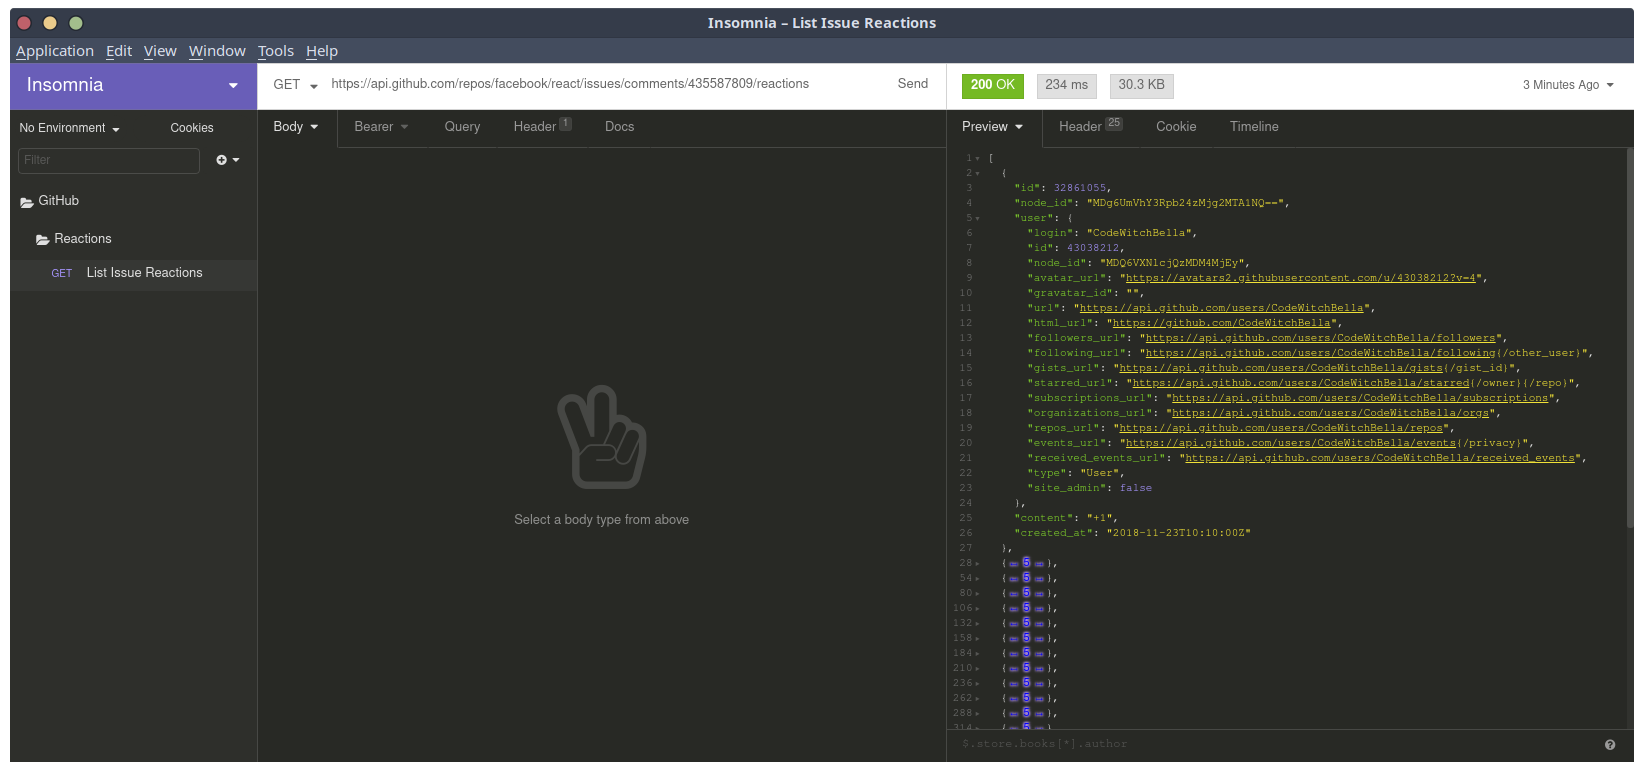1644x772 pixels.
Task: Open the Help menu
Action: [322, 51]
